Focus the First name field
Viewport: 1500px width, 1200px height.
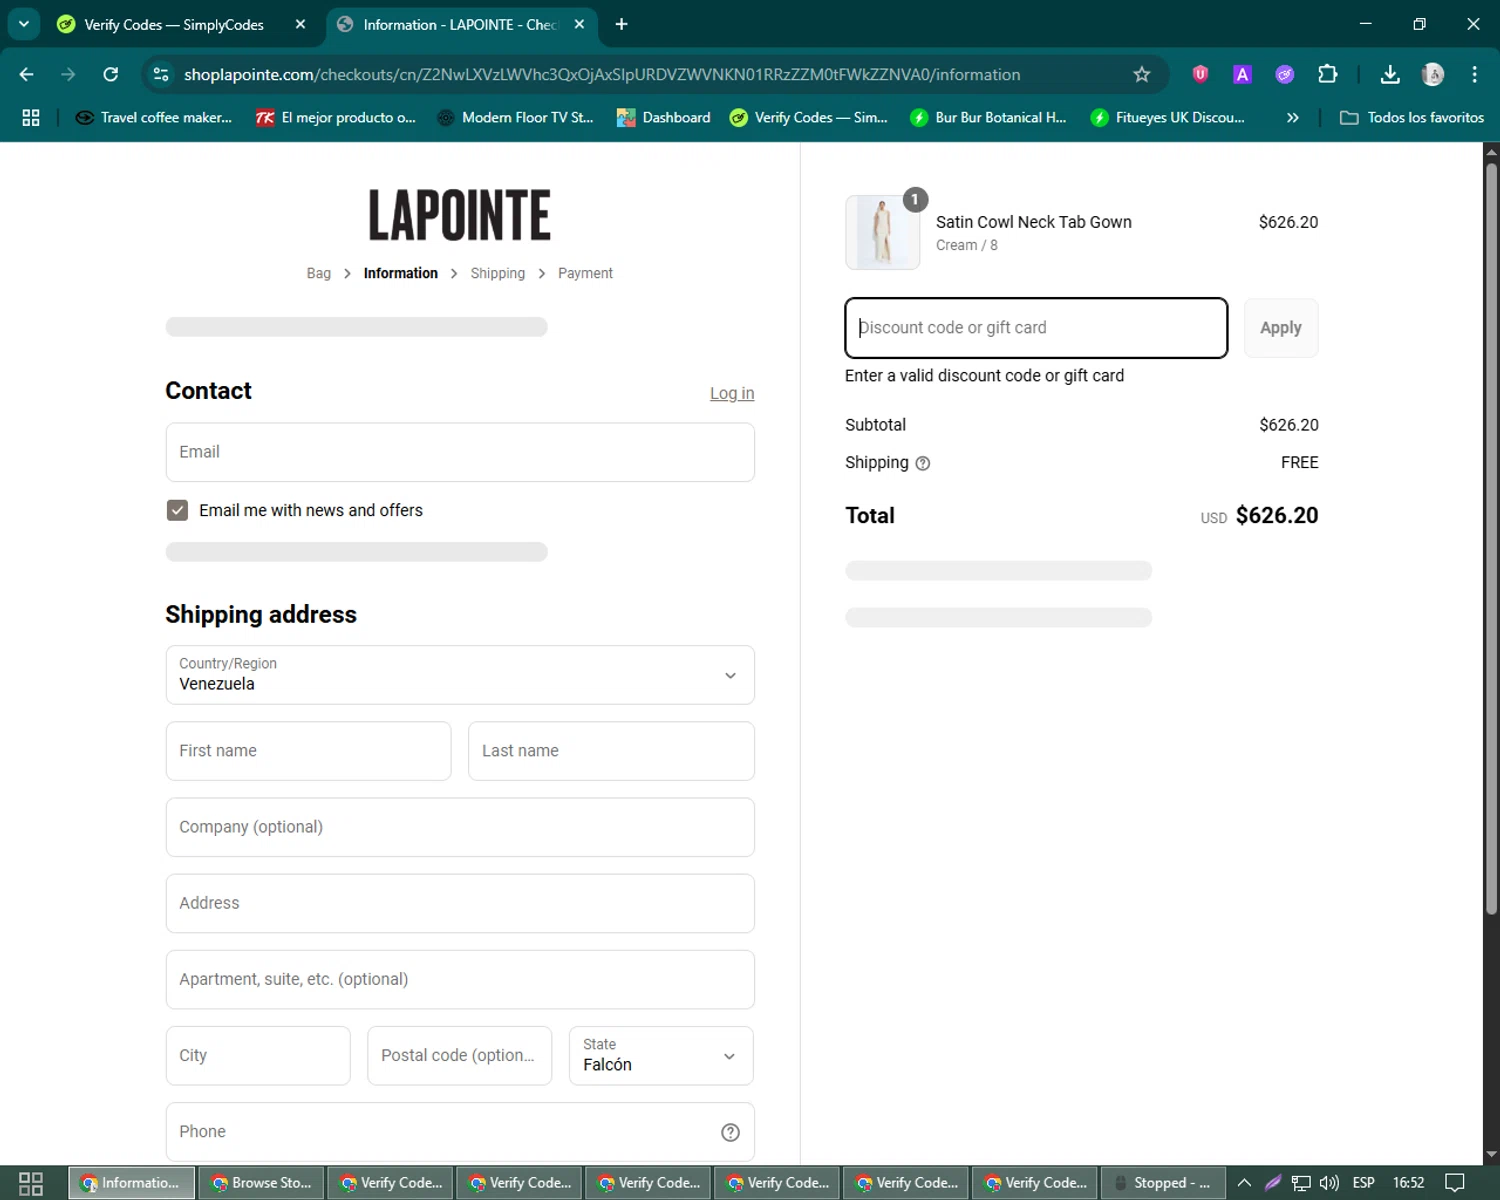click(x=308, y=751)
